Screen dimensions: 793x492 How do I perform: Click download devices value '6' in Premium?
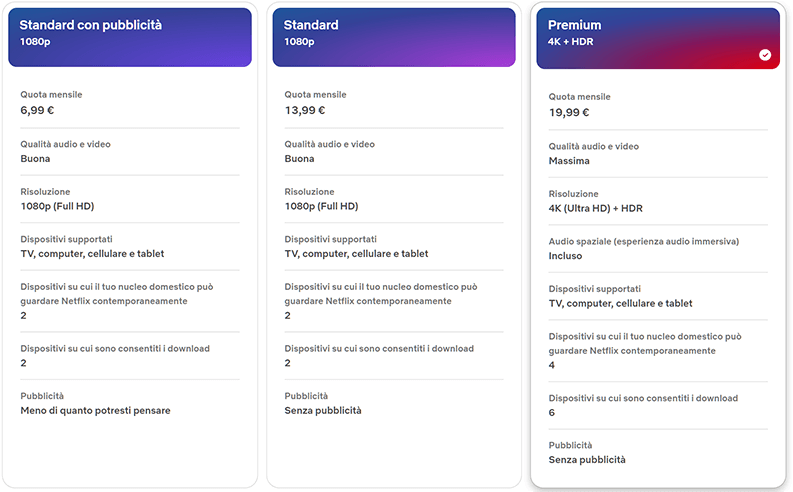click(552, 413)
